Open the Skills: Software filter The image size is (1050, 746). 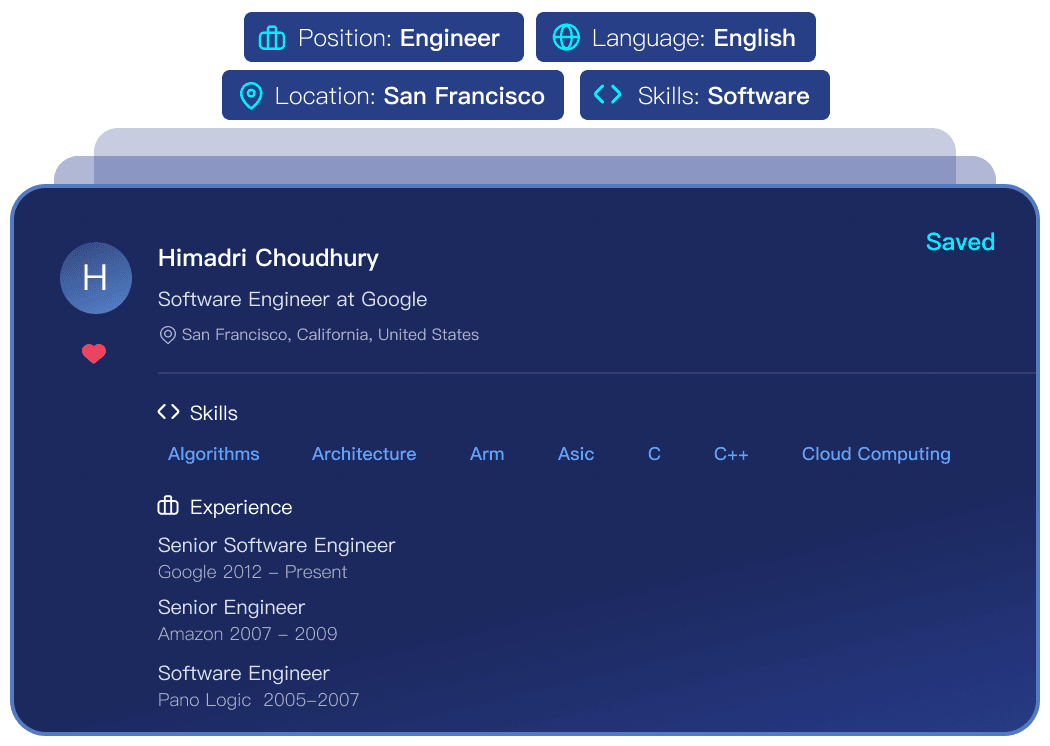[705, 96]
